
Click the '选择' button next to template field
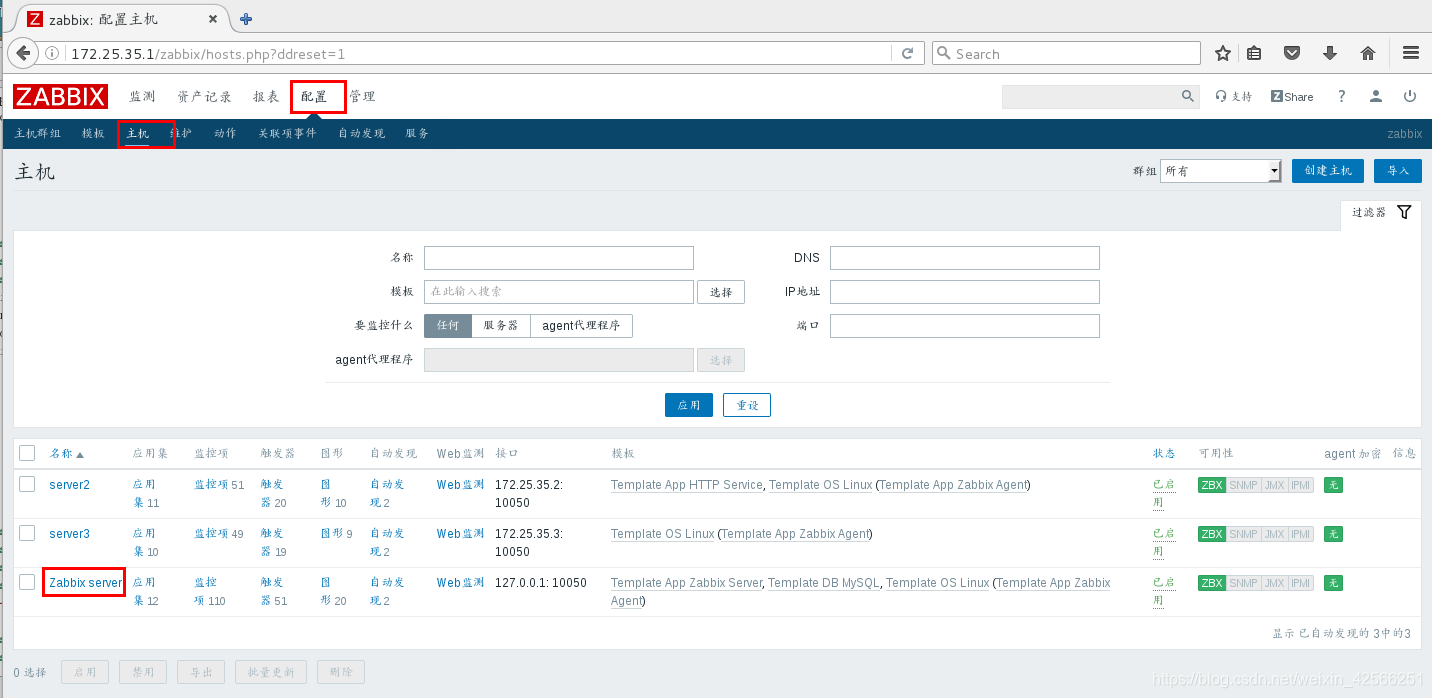pos(721,292)
